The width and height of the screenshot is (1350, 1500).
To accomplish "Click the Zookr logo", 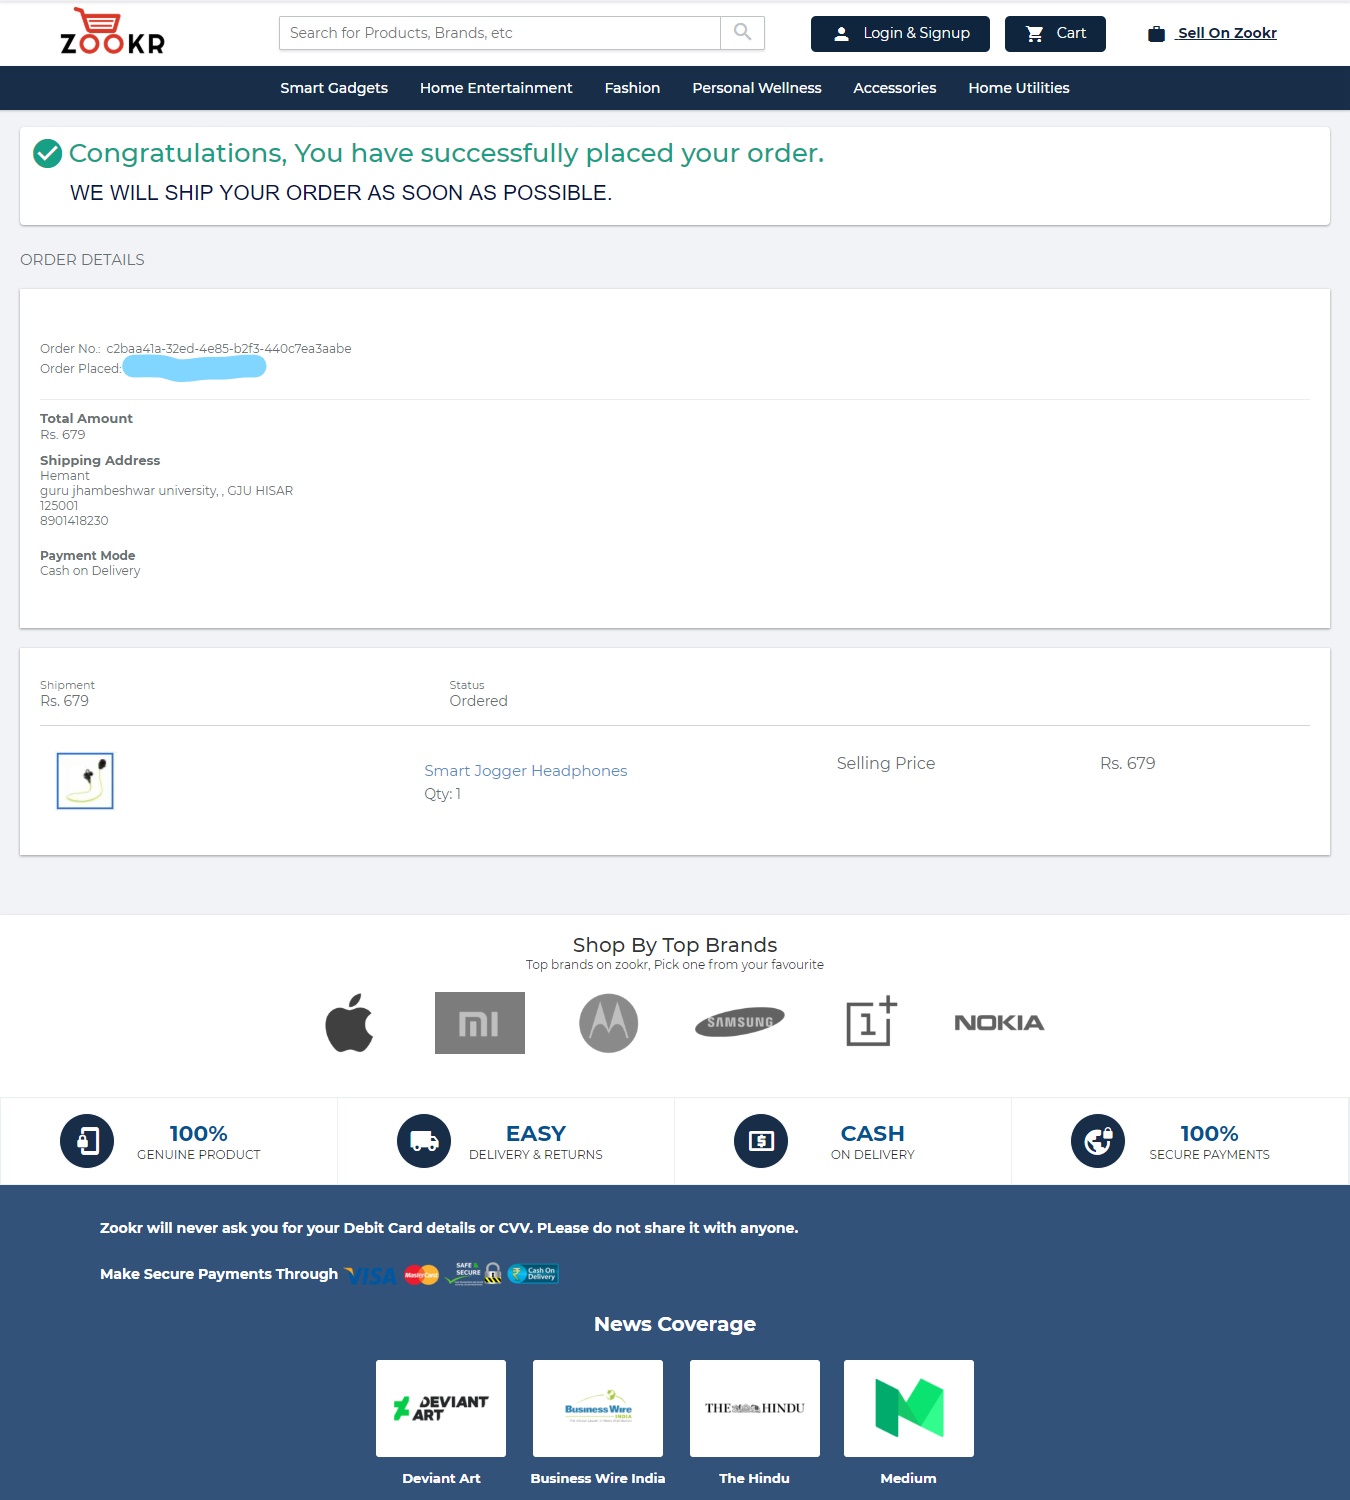I will (x=112, y=32).
